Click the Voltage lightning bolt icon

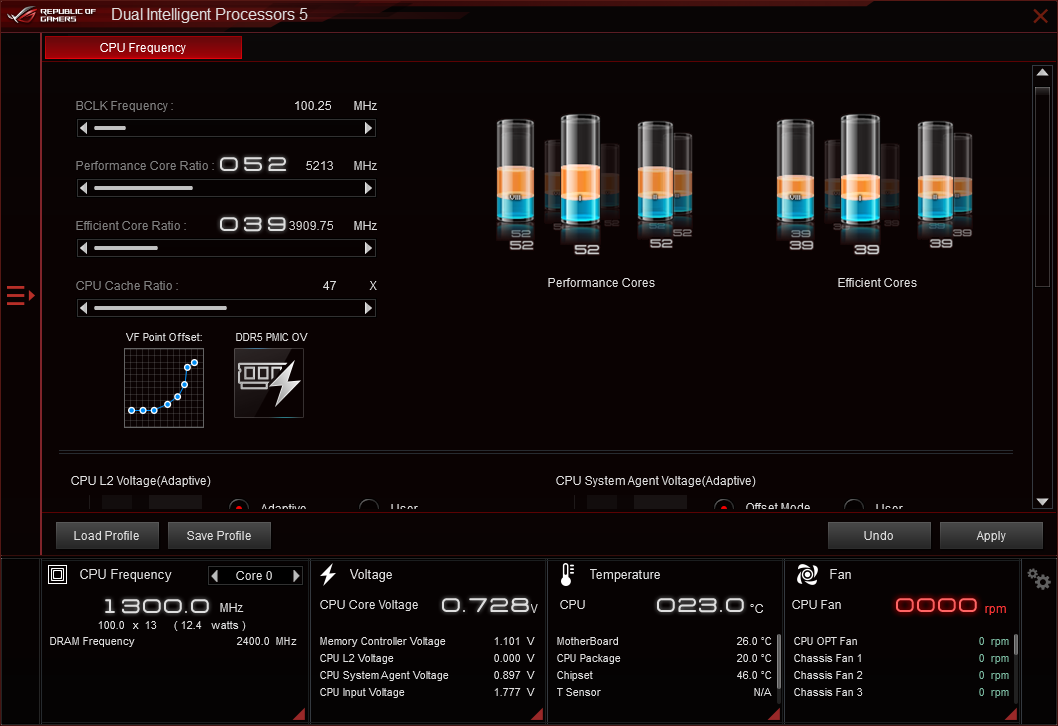[x=328, y=574]
